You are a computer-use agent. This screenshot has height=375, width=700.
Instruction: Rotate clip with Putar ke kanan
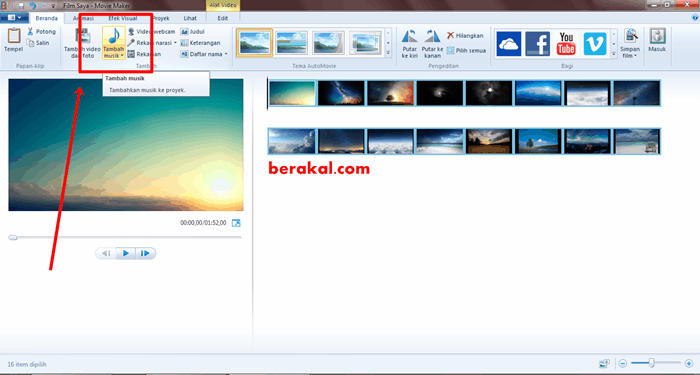pyautogui.click(x=432, y=43)
